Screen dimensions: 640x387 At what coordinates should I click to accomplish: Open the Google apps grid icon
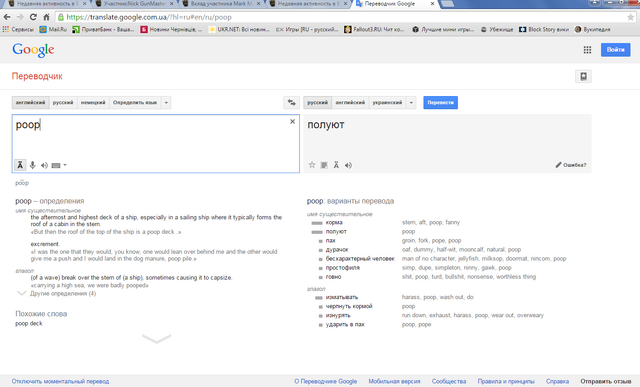(x=587, y=50)
